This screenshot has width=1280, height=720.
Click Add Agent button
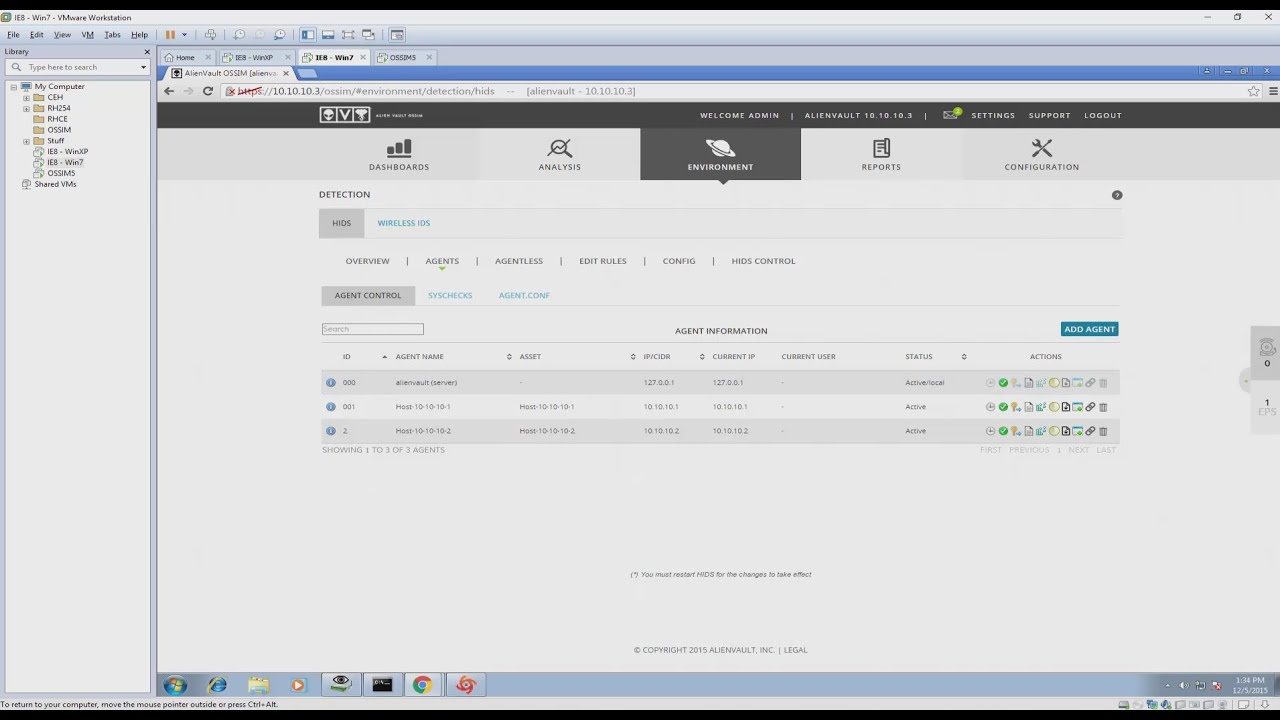(1090, 329)
